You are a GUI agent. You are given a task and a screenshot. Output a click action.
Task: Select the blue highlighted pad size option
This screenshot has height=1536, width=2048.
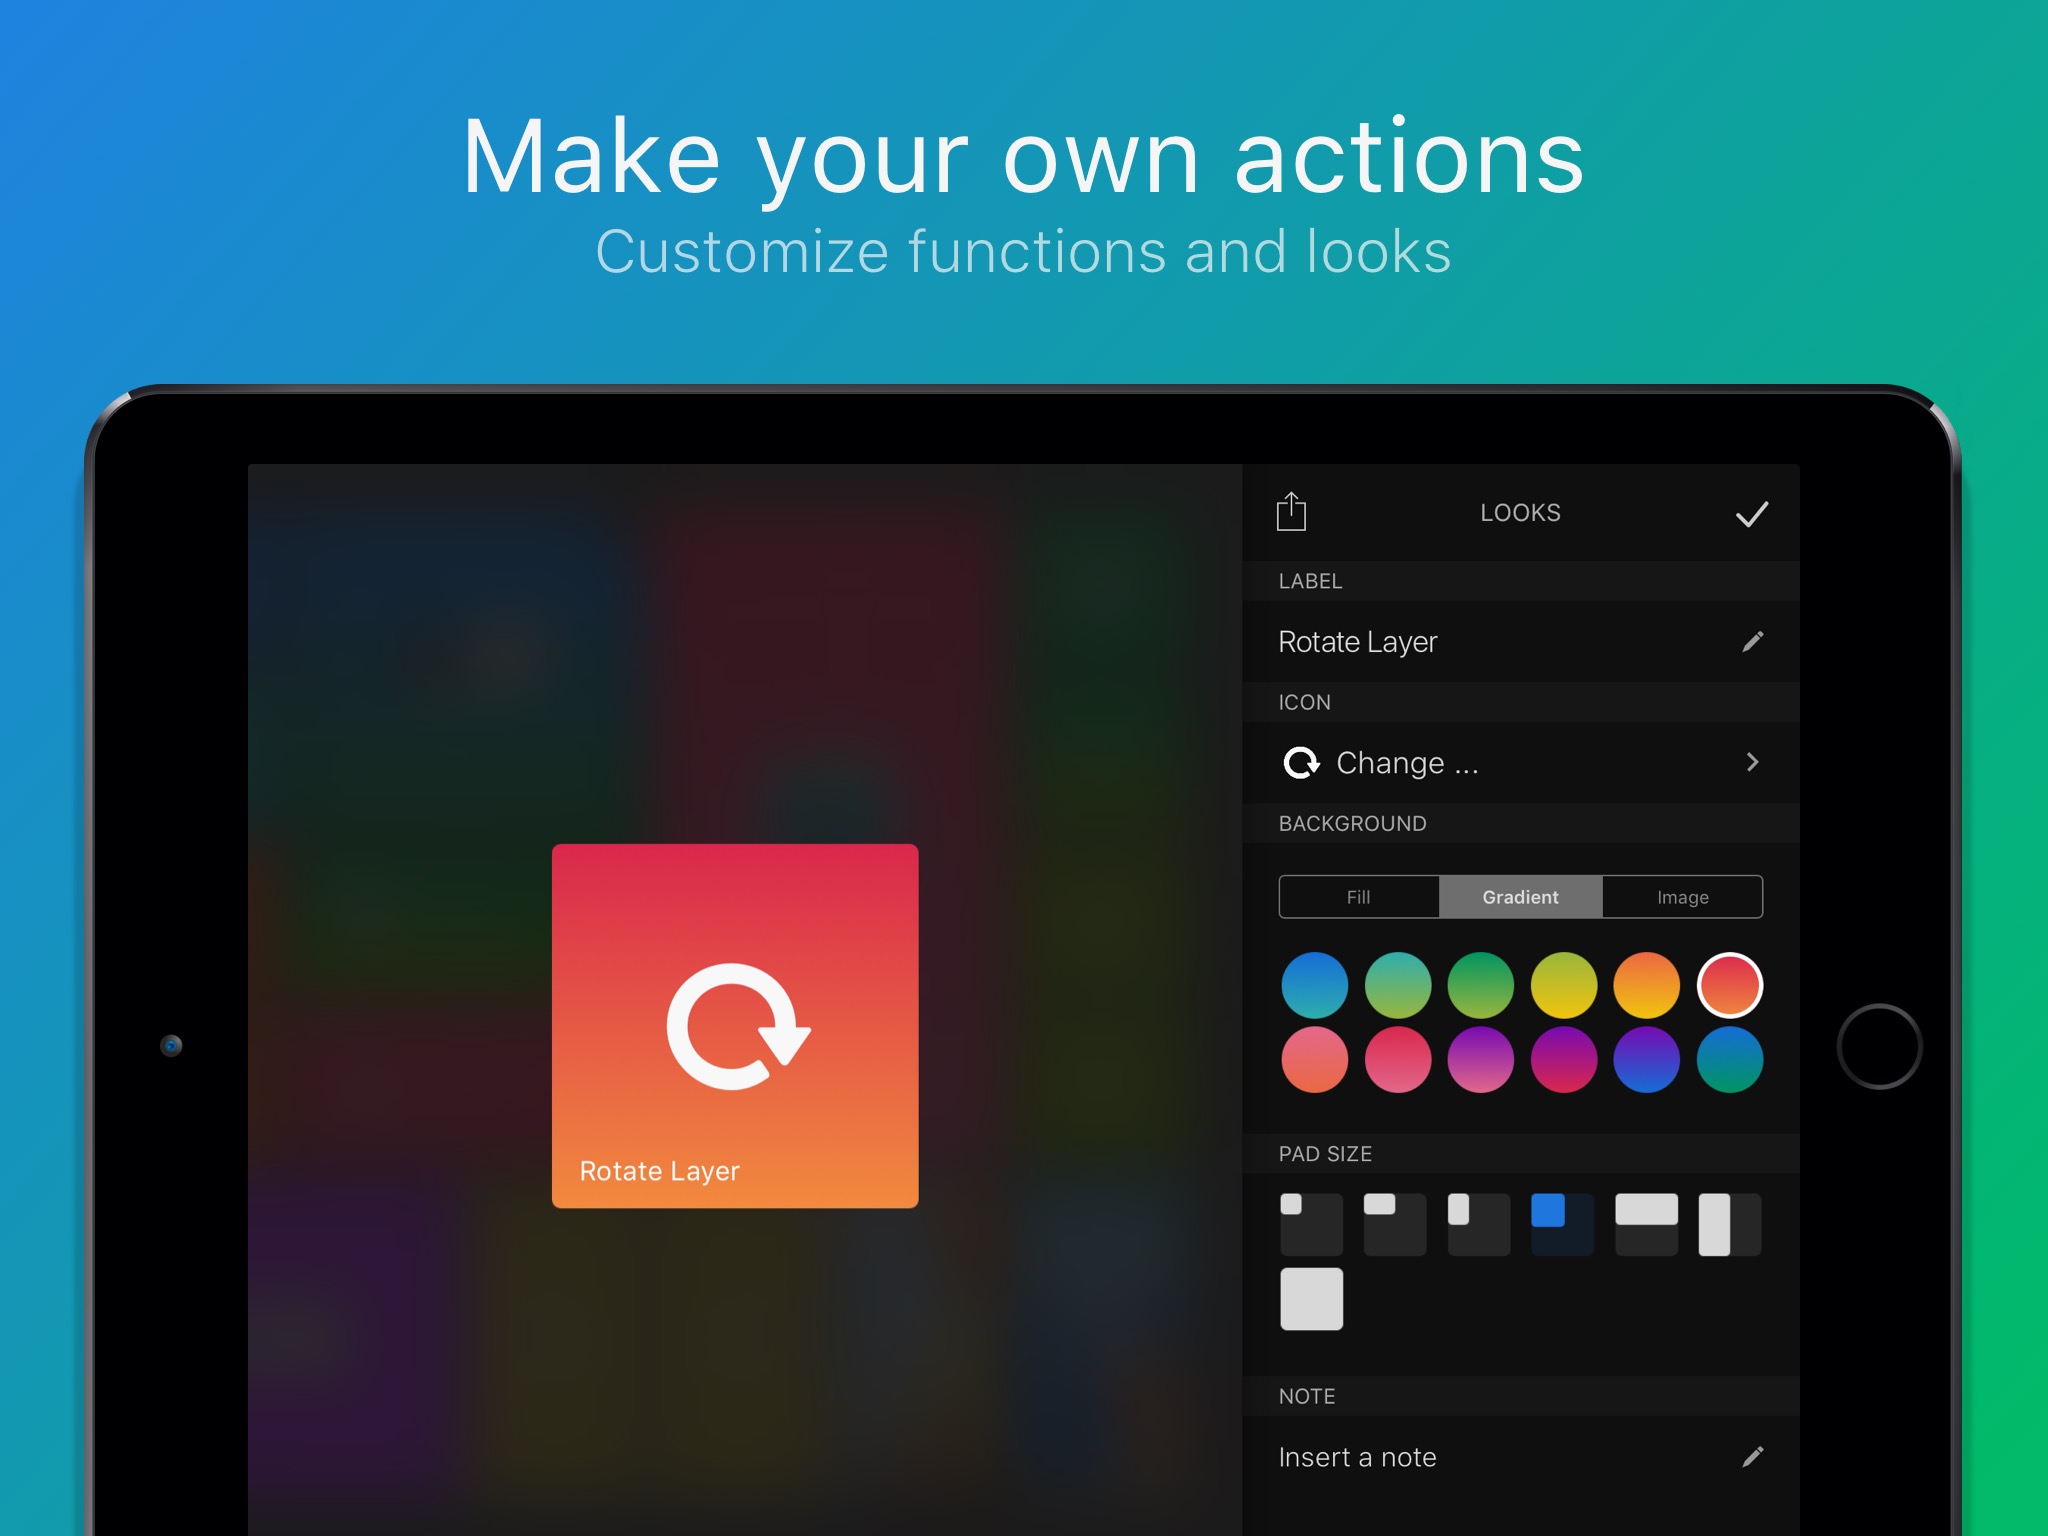click(1562, 1224)
